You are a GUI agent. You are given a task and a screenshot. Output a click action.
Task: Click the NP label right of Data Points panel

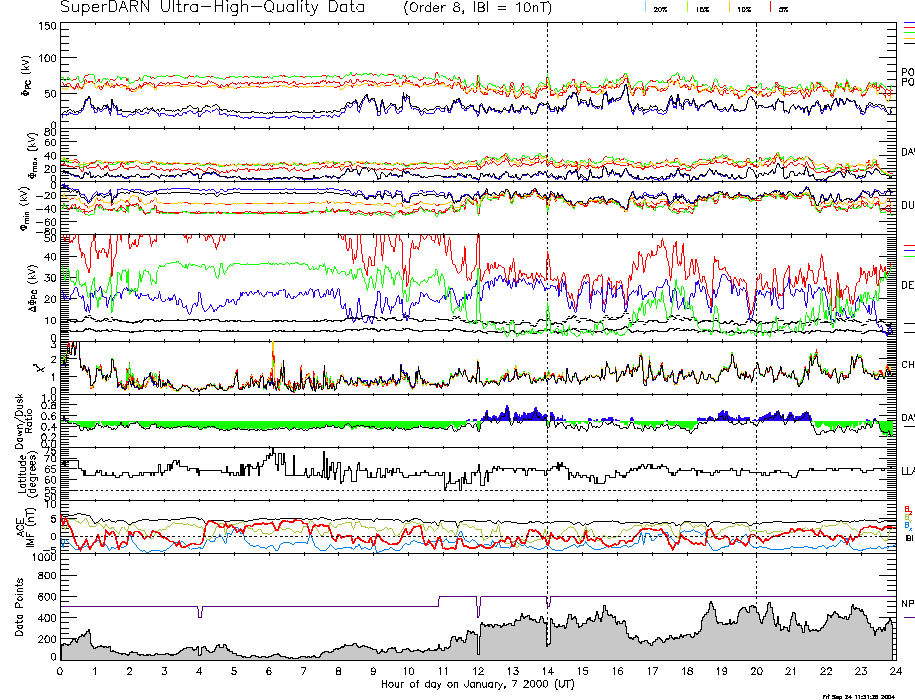[x=907, y=603]
